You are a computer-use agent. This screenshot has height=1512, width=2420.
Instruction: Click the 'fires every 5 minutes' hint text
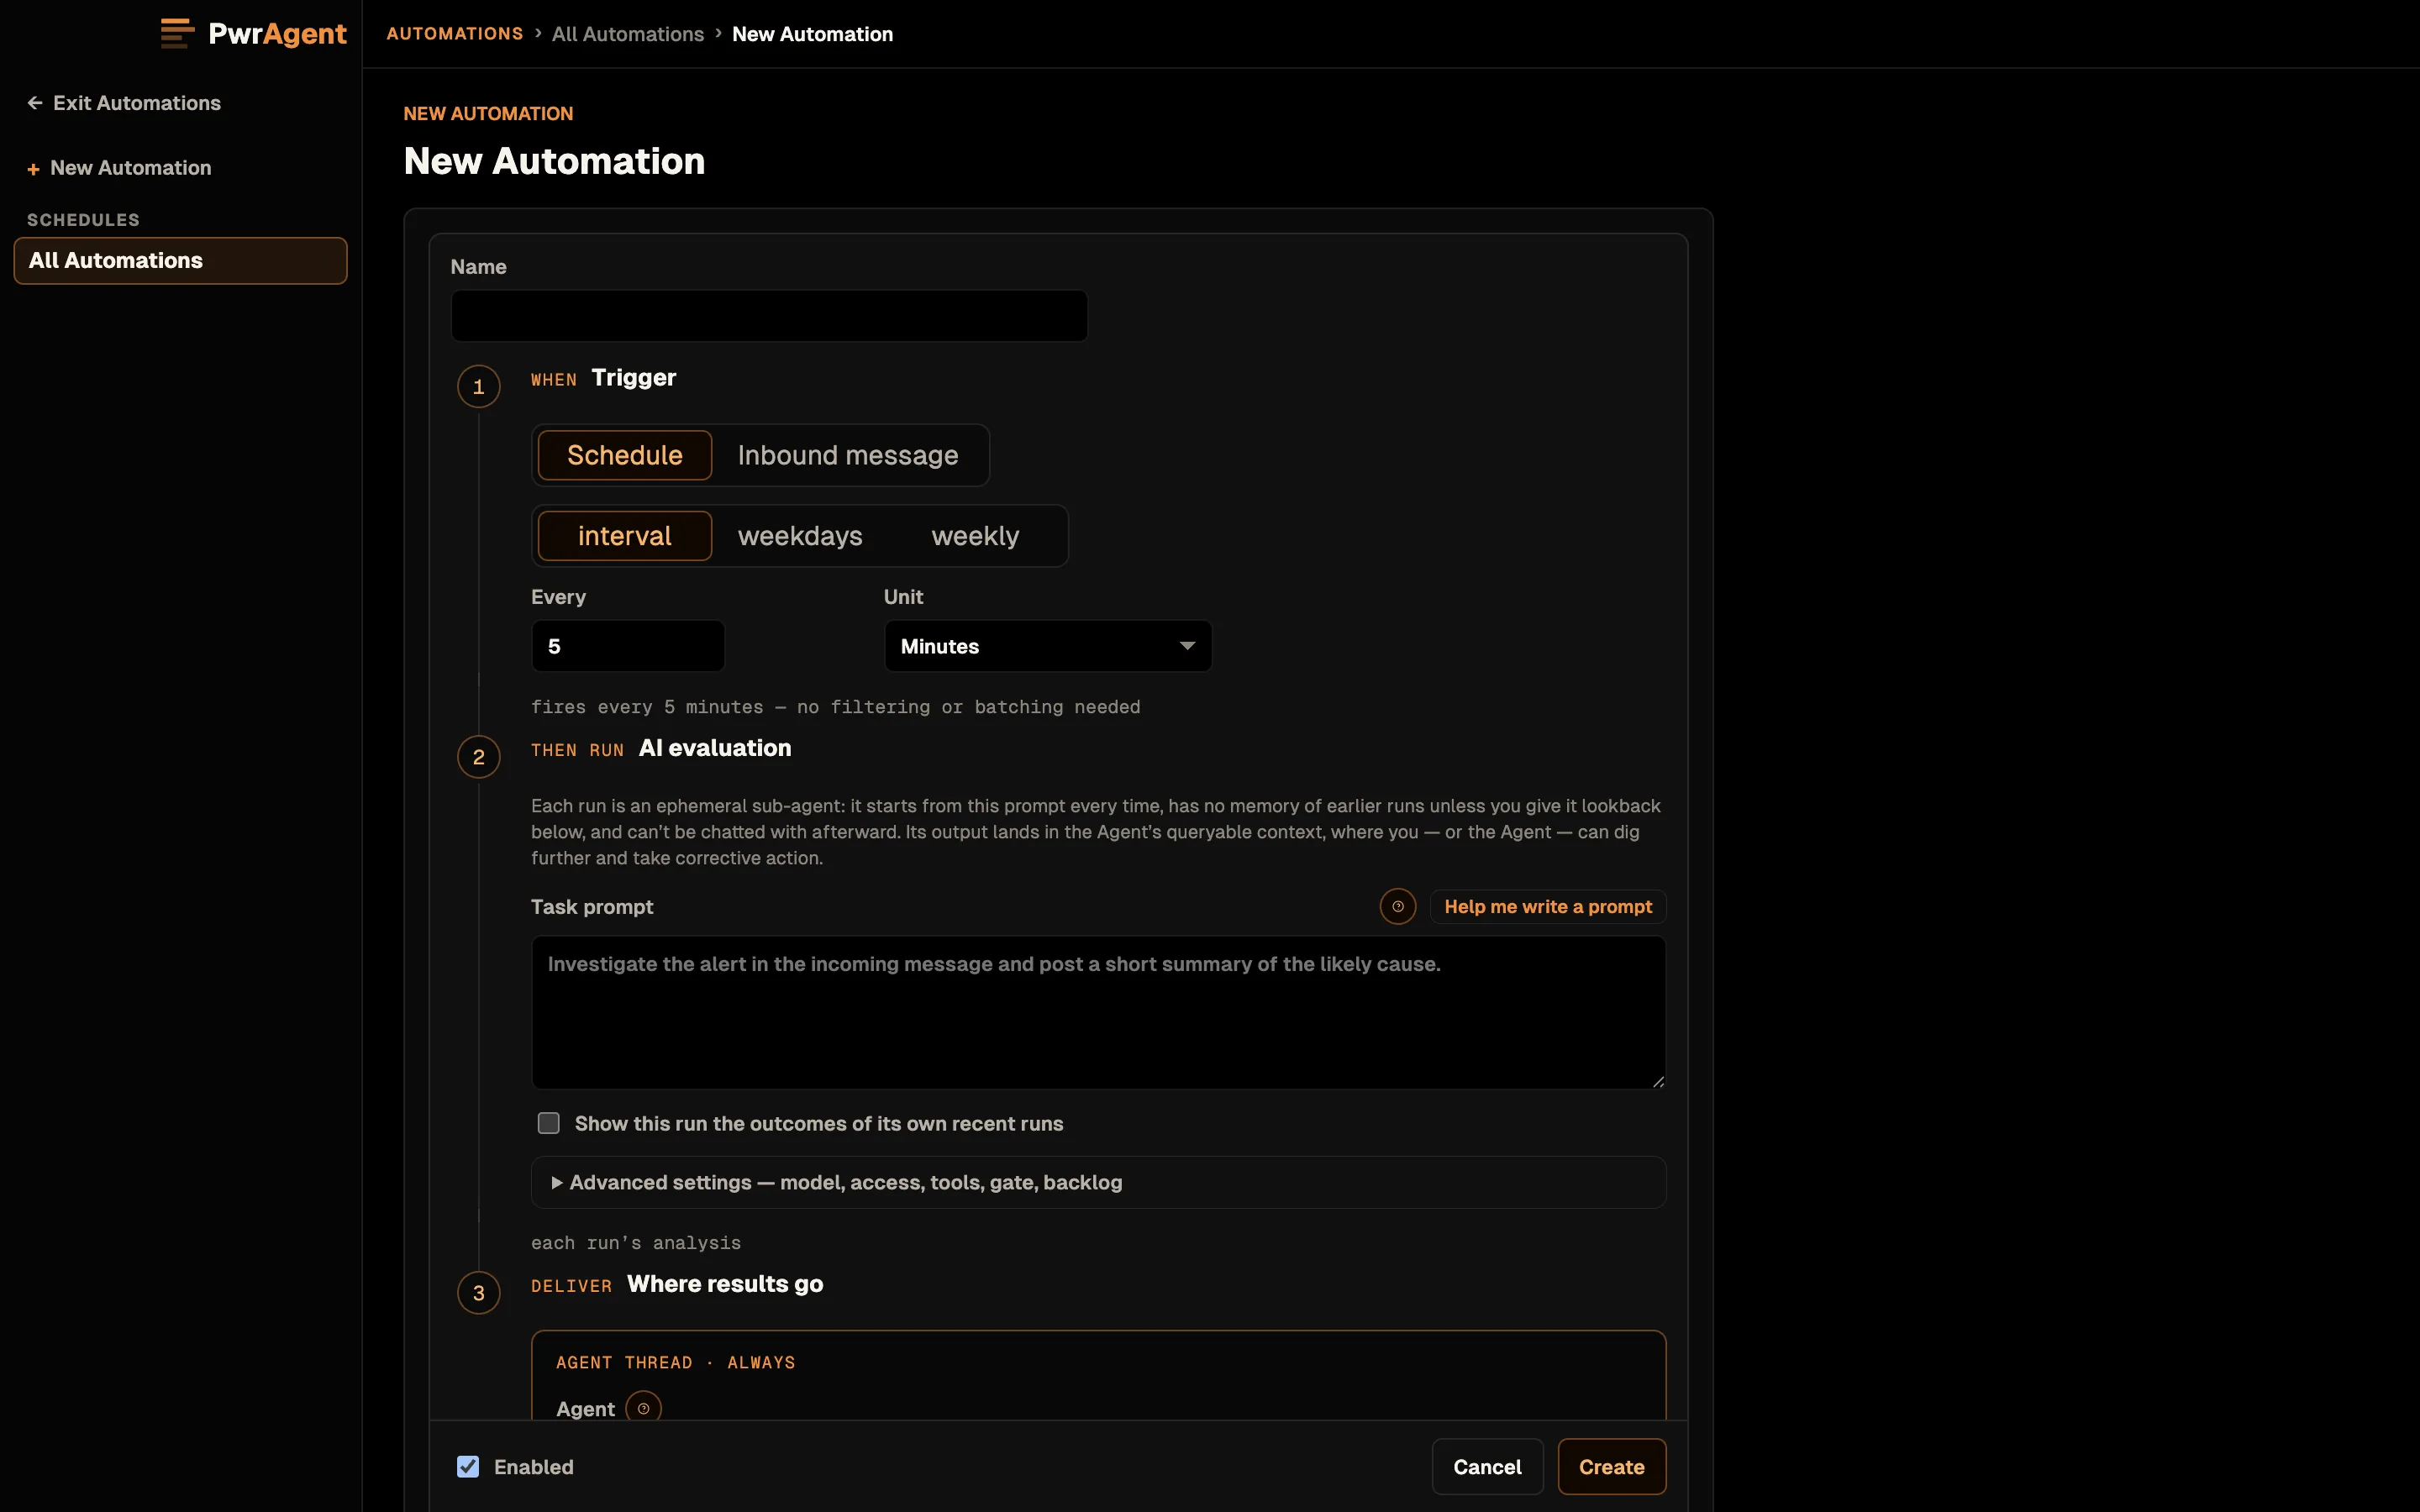click(x=835, y=707)
